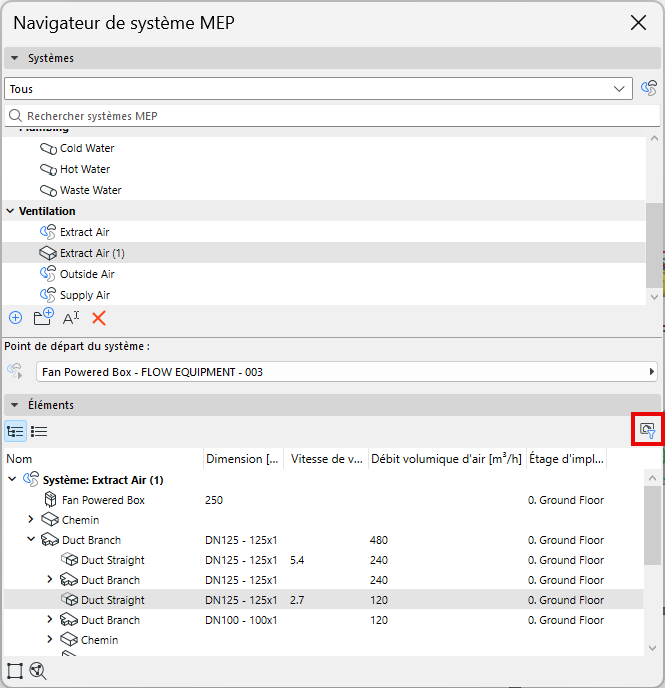Sort by Débit volumique d'air column header
Viewport: 665px width, 688px height.
pos(447,459)
